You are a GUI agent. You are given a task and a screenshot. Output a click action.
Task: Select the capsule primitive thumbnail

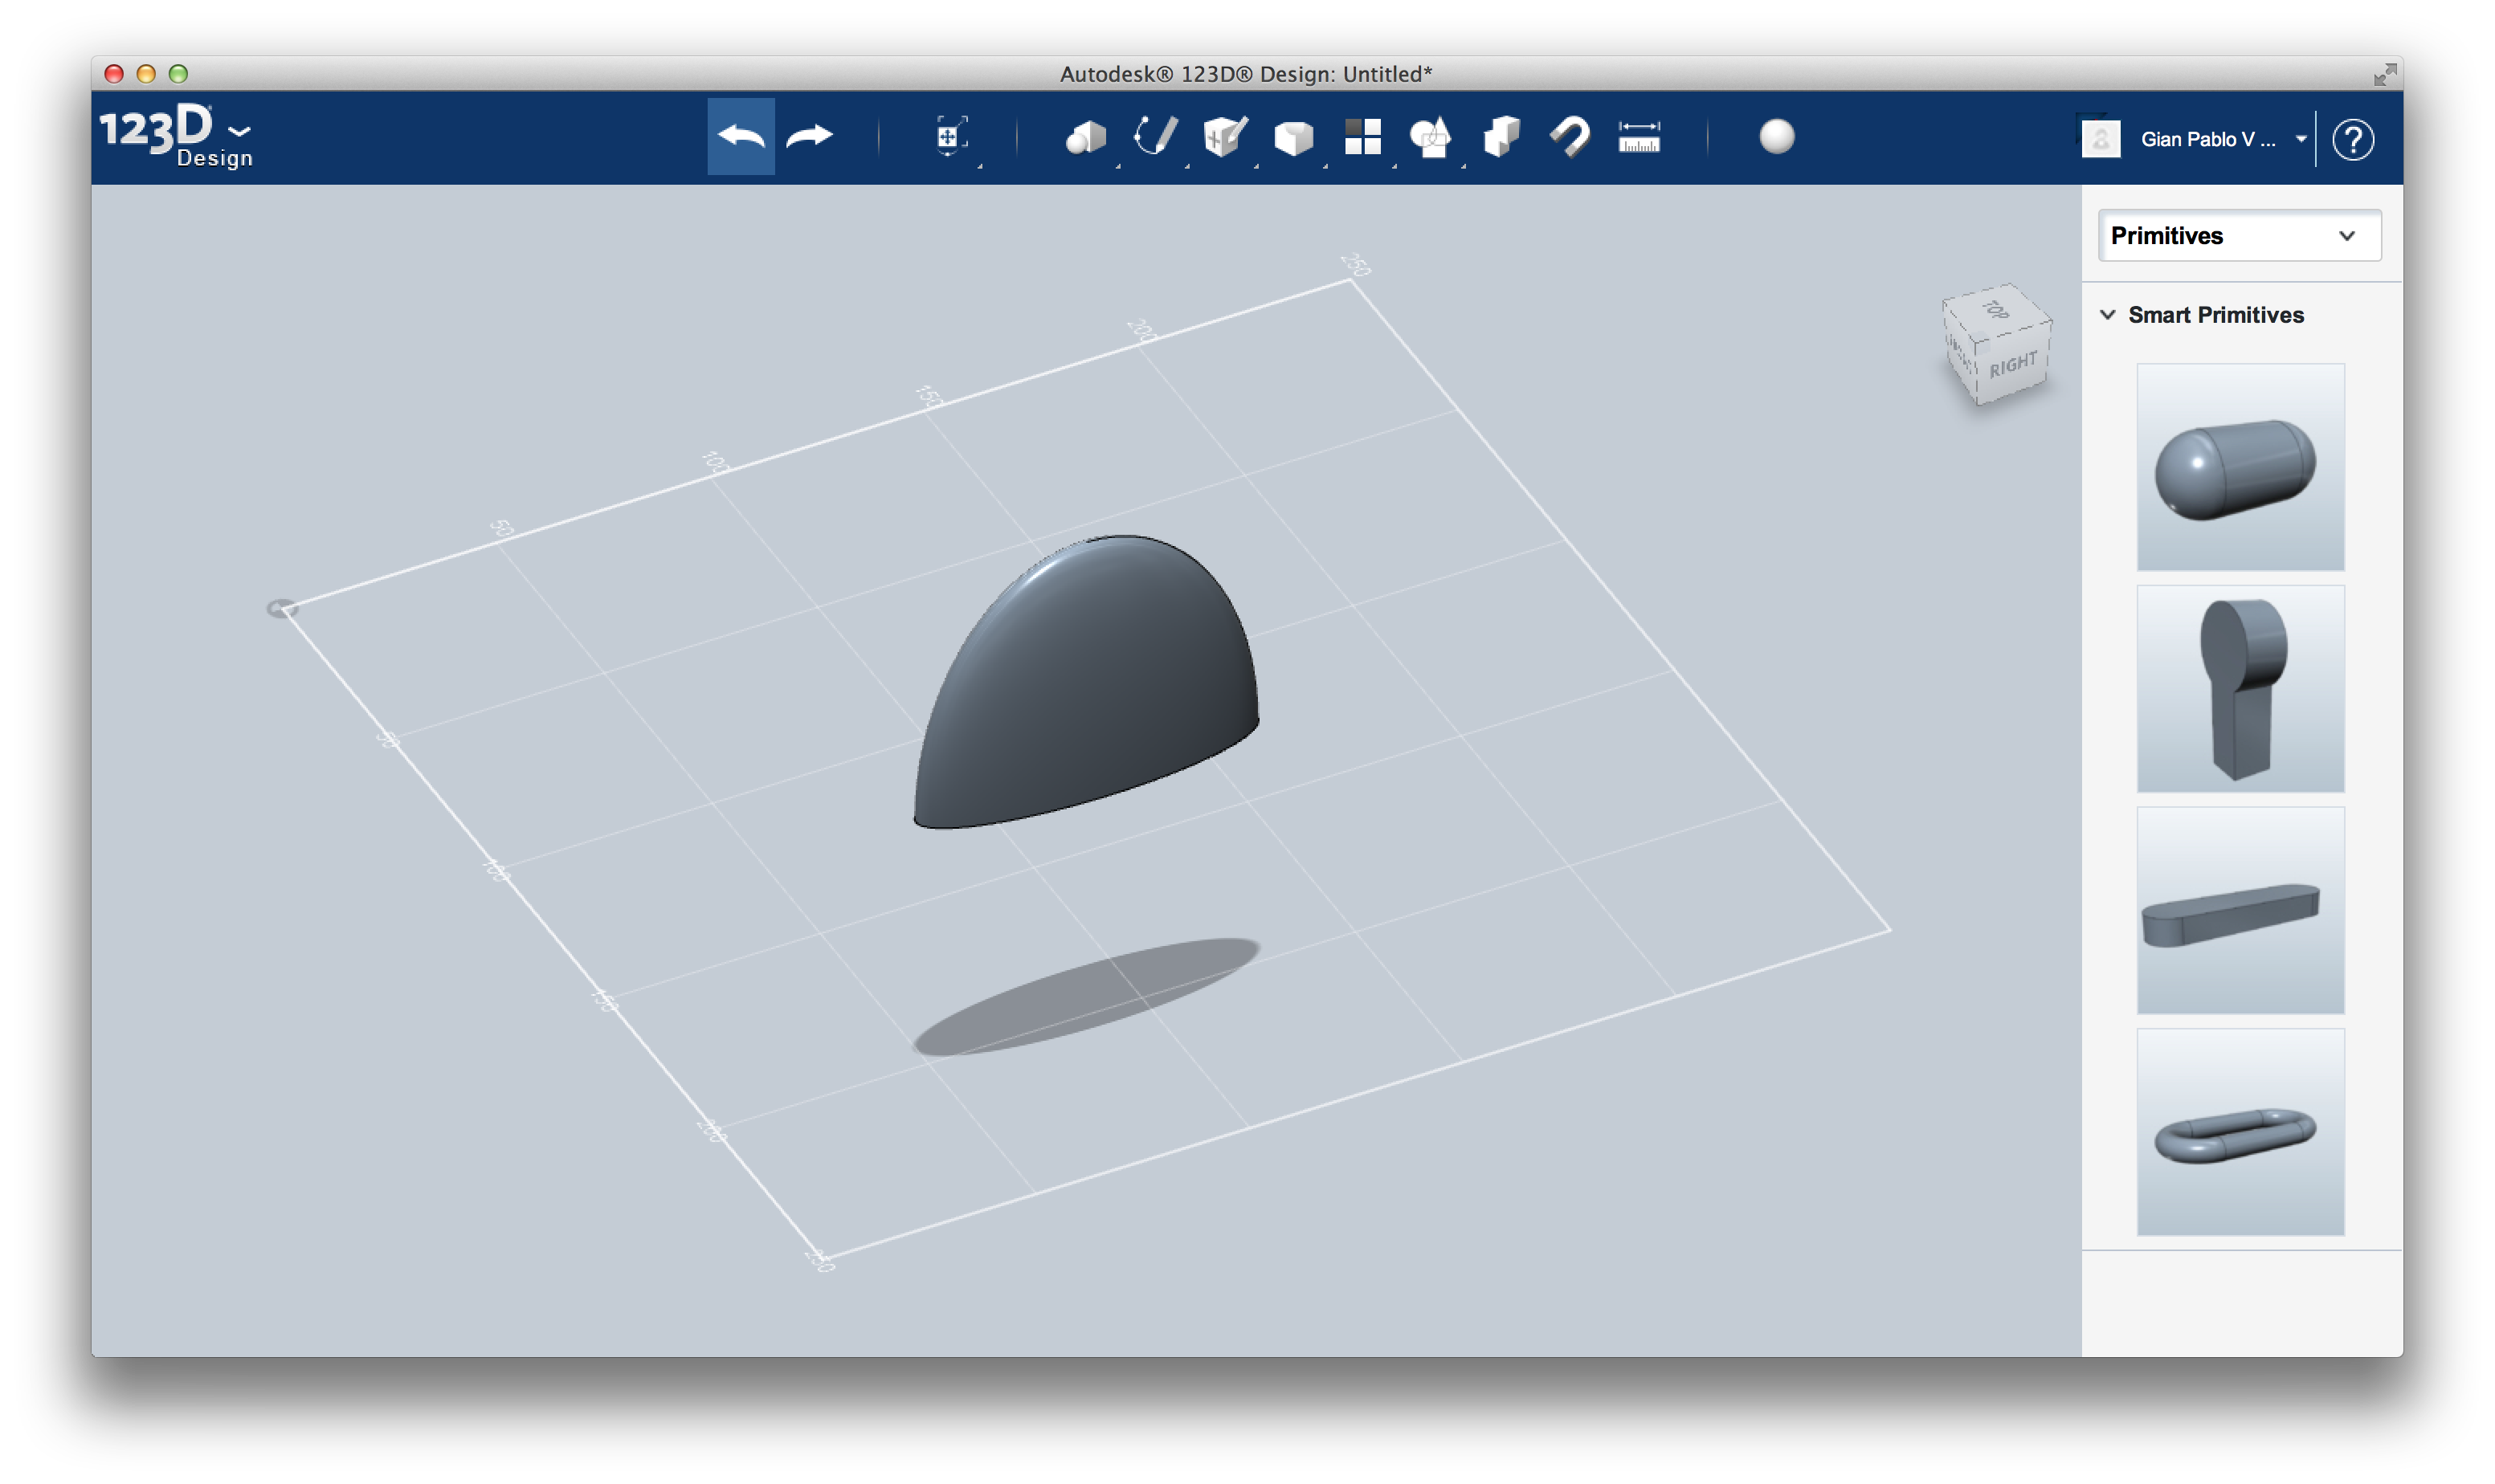2240,467
